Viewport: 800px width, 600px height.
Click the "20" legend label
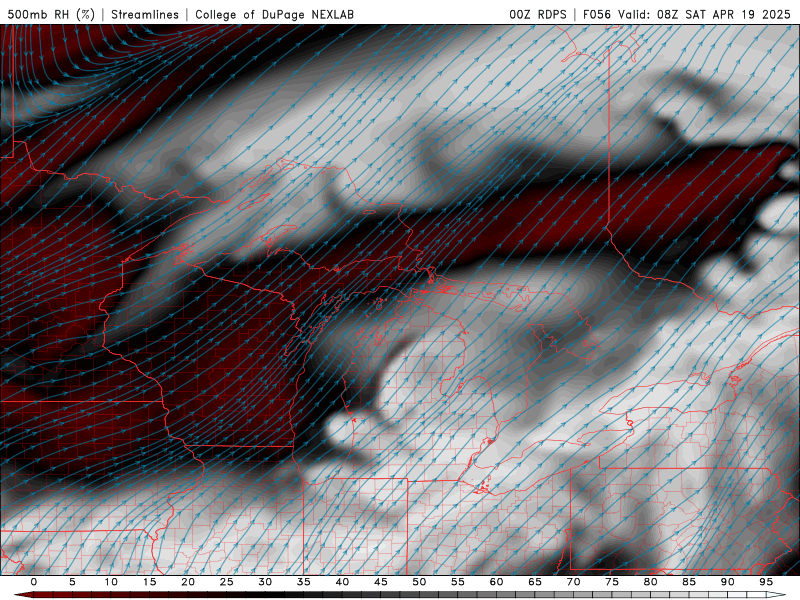point(188,582)
